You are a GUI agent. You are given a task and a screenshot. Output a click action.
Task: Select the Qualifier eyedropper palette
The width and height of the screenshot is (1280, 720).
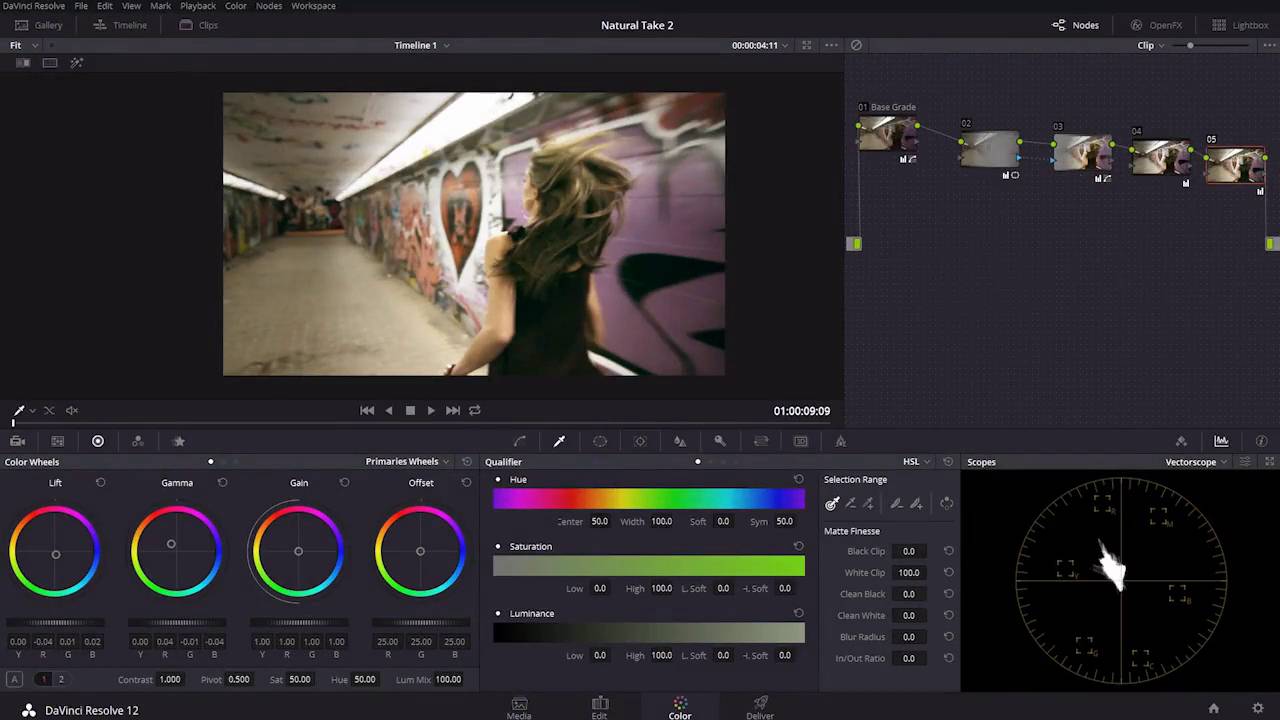point(559,441)
